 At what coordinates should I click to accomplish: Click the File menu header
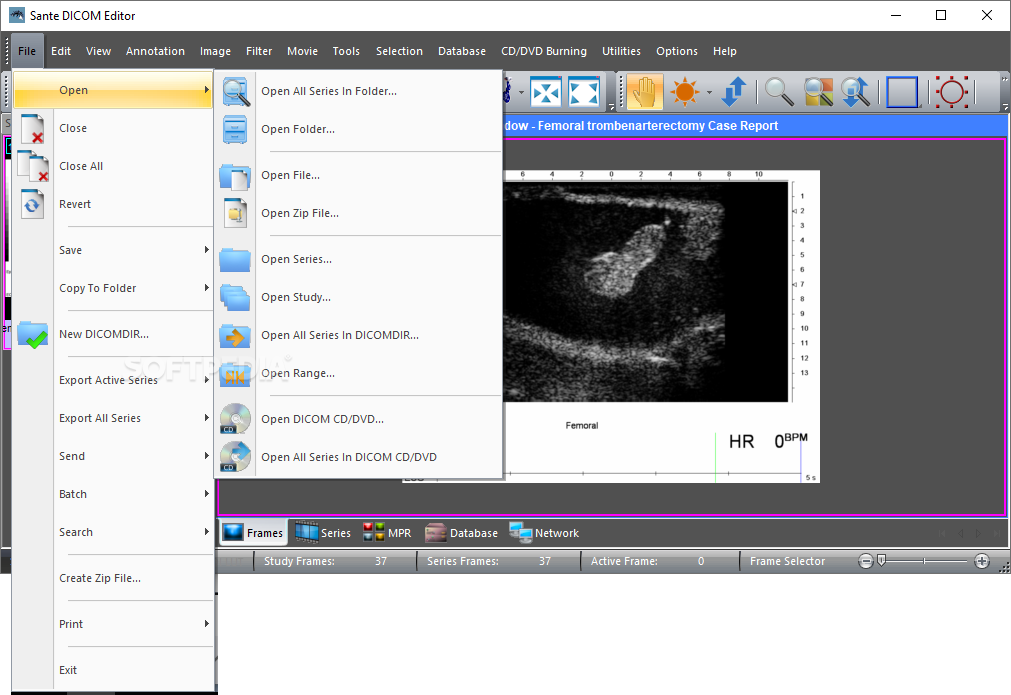click(26, 51)
